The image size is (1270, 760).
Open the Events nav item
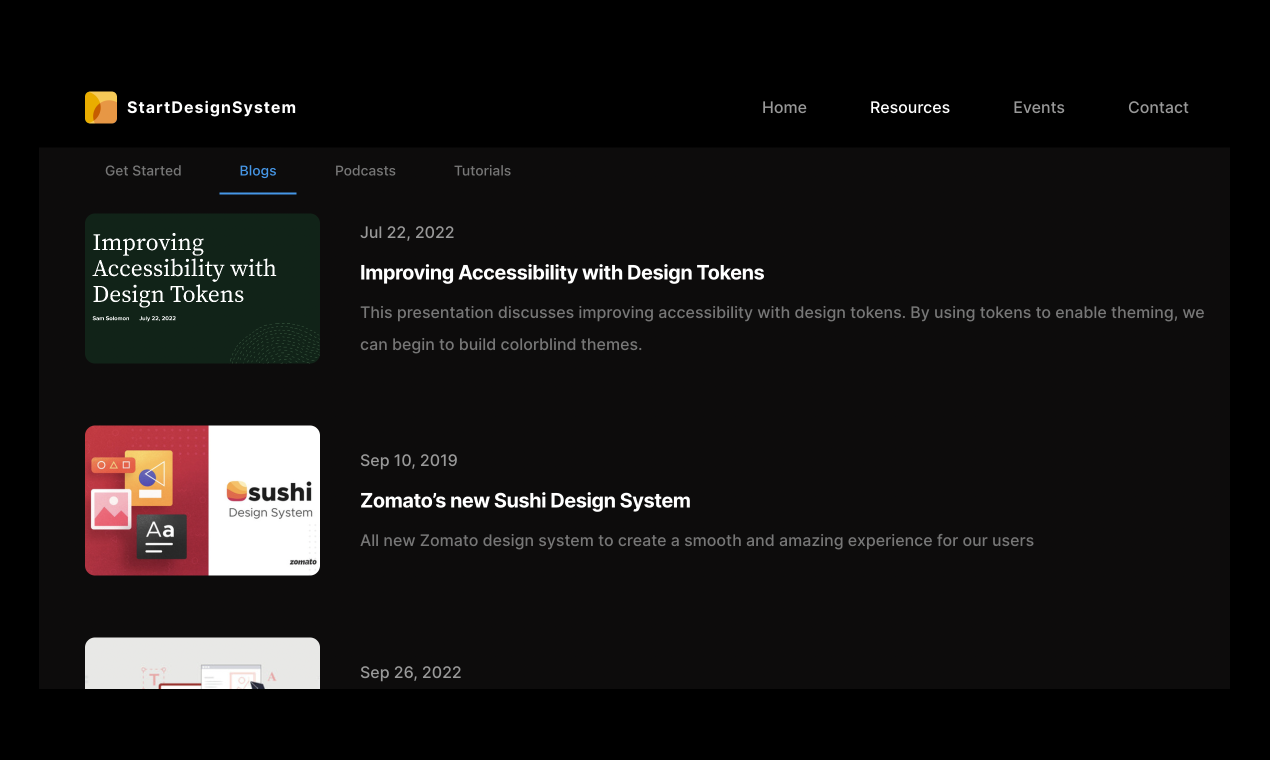tap(1039, 108)
